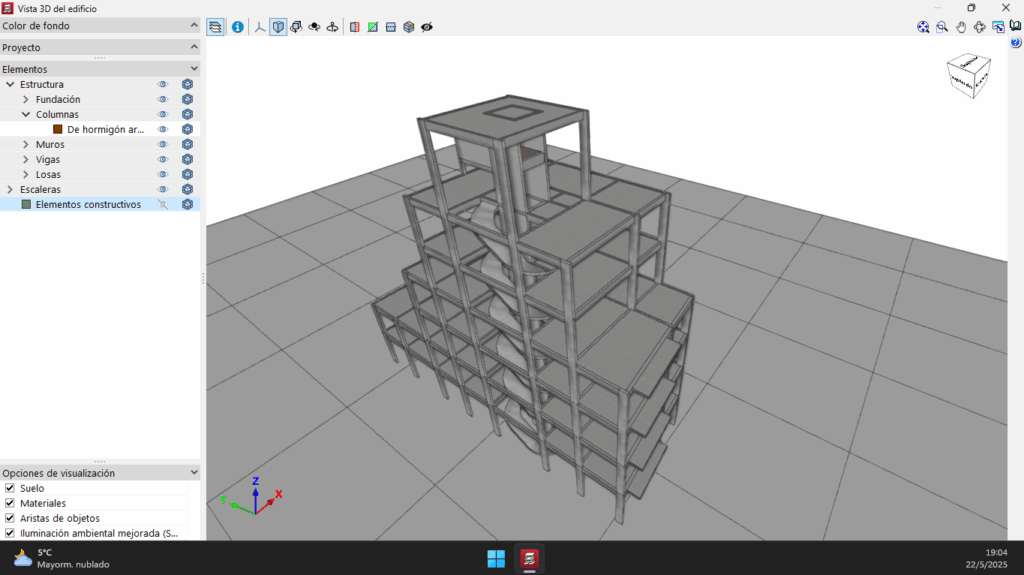Screen dimensions: 1024x575
Task: Expand the Losas tree node
Action: [x=25, y=174]
